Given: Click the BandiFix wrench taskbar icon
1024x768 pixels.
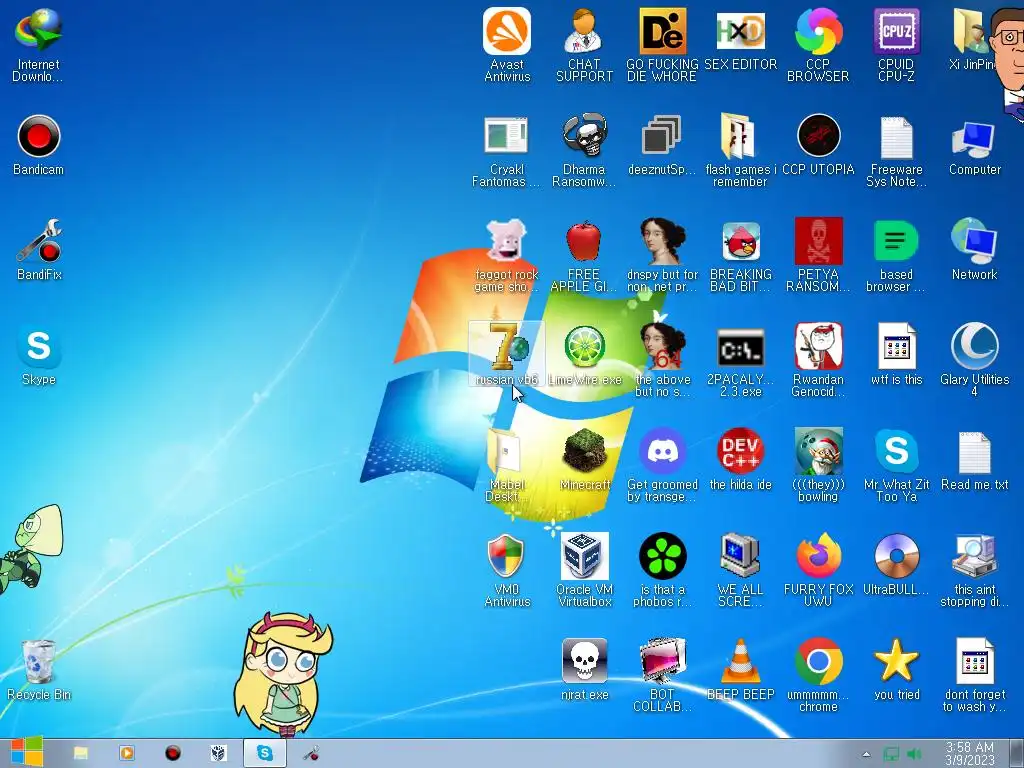Looking at the screenshot, I should pos(311,754).
